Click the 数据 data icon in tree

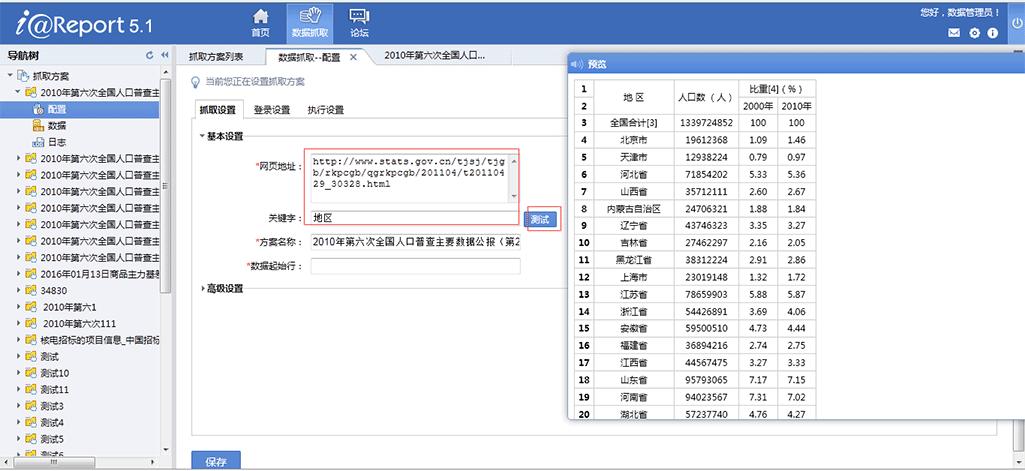click(38, 125)
